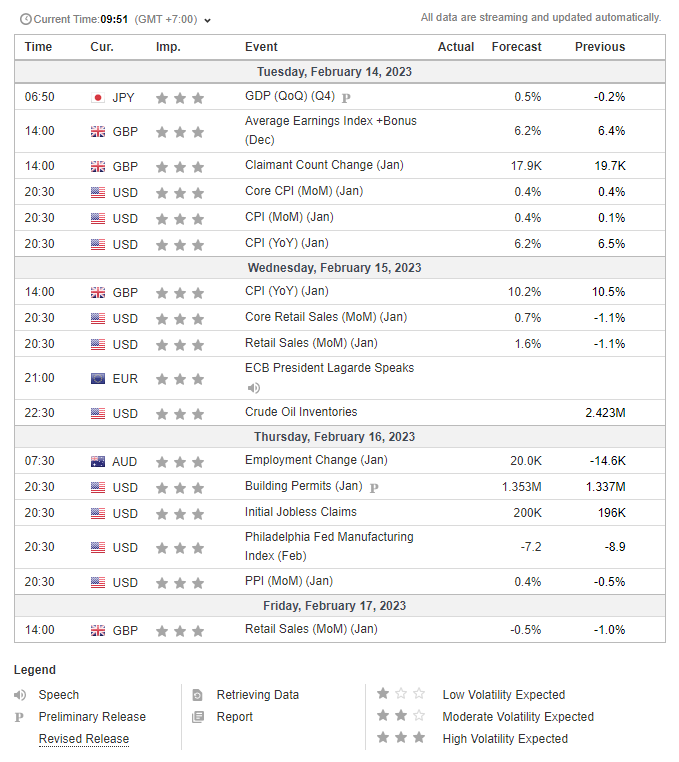The height and width of the screenshot is (762, 679).
Task: Click the Forecast column header
Action: tap(516, 47)
